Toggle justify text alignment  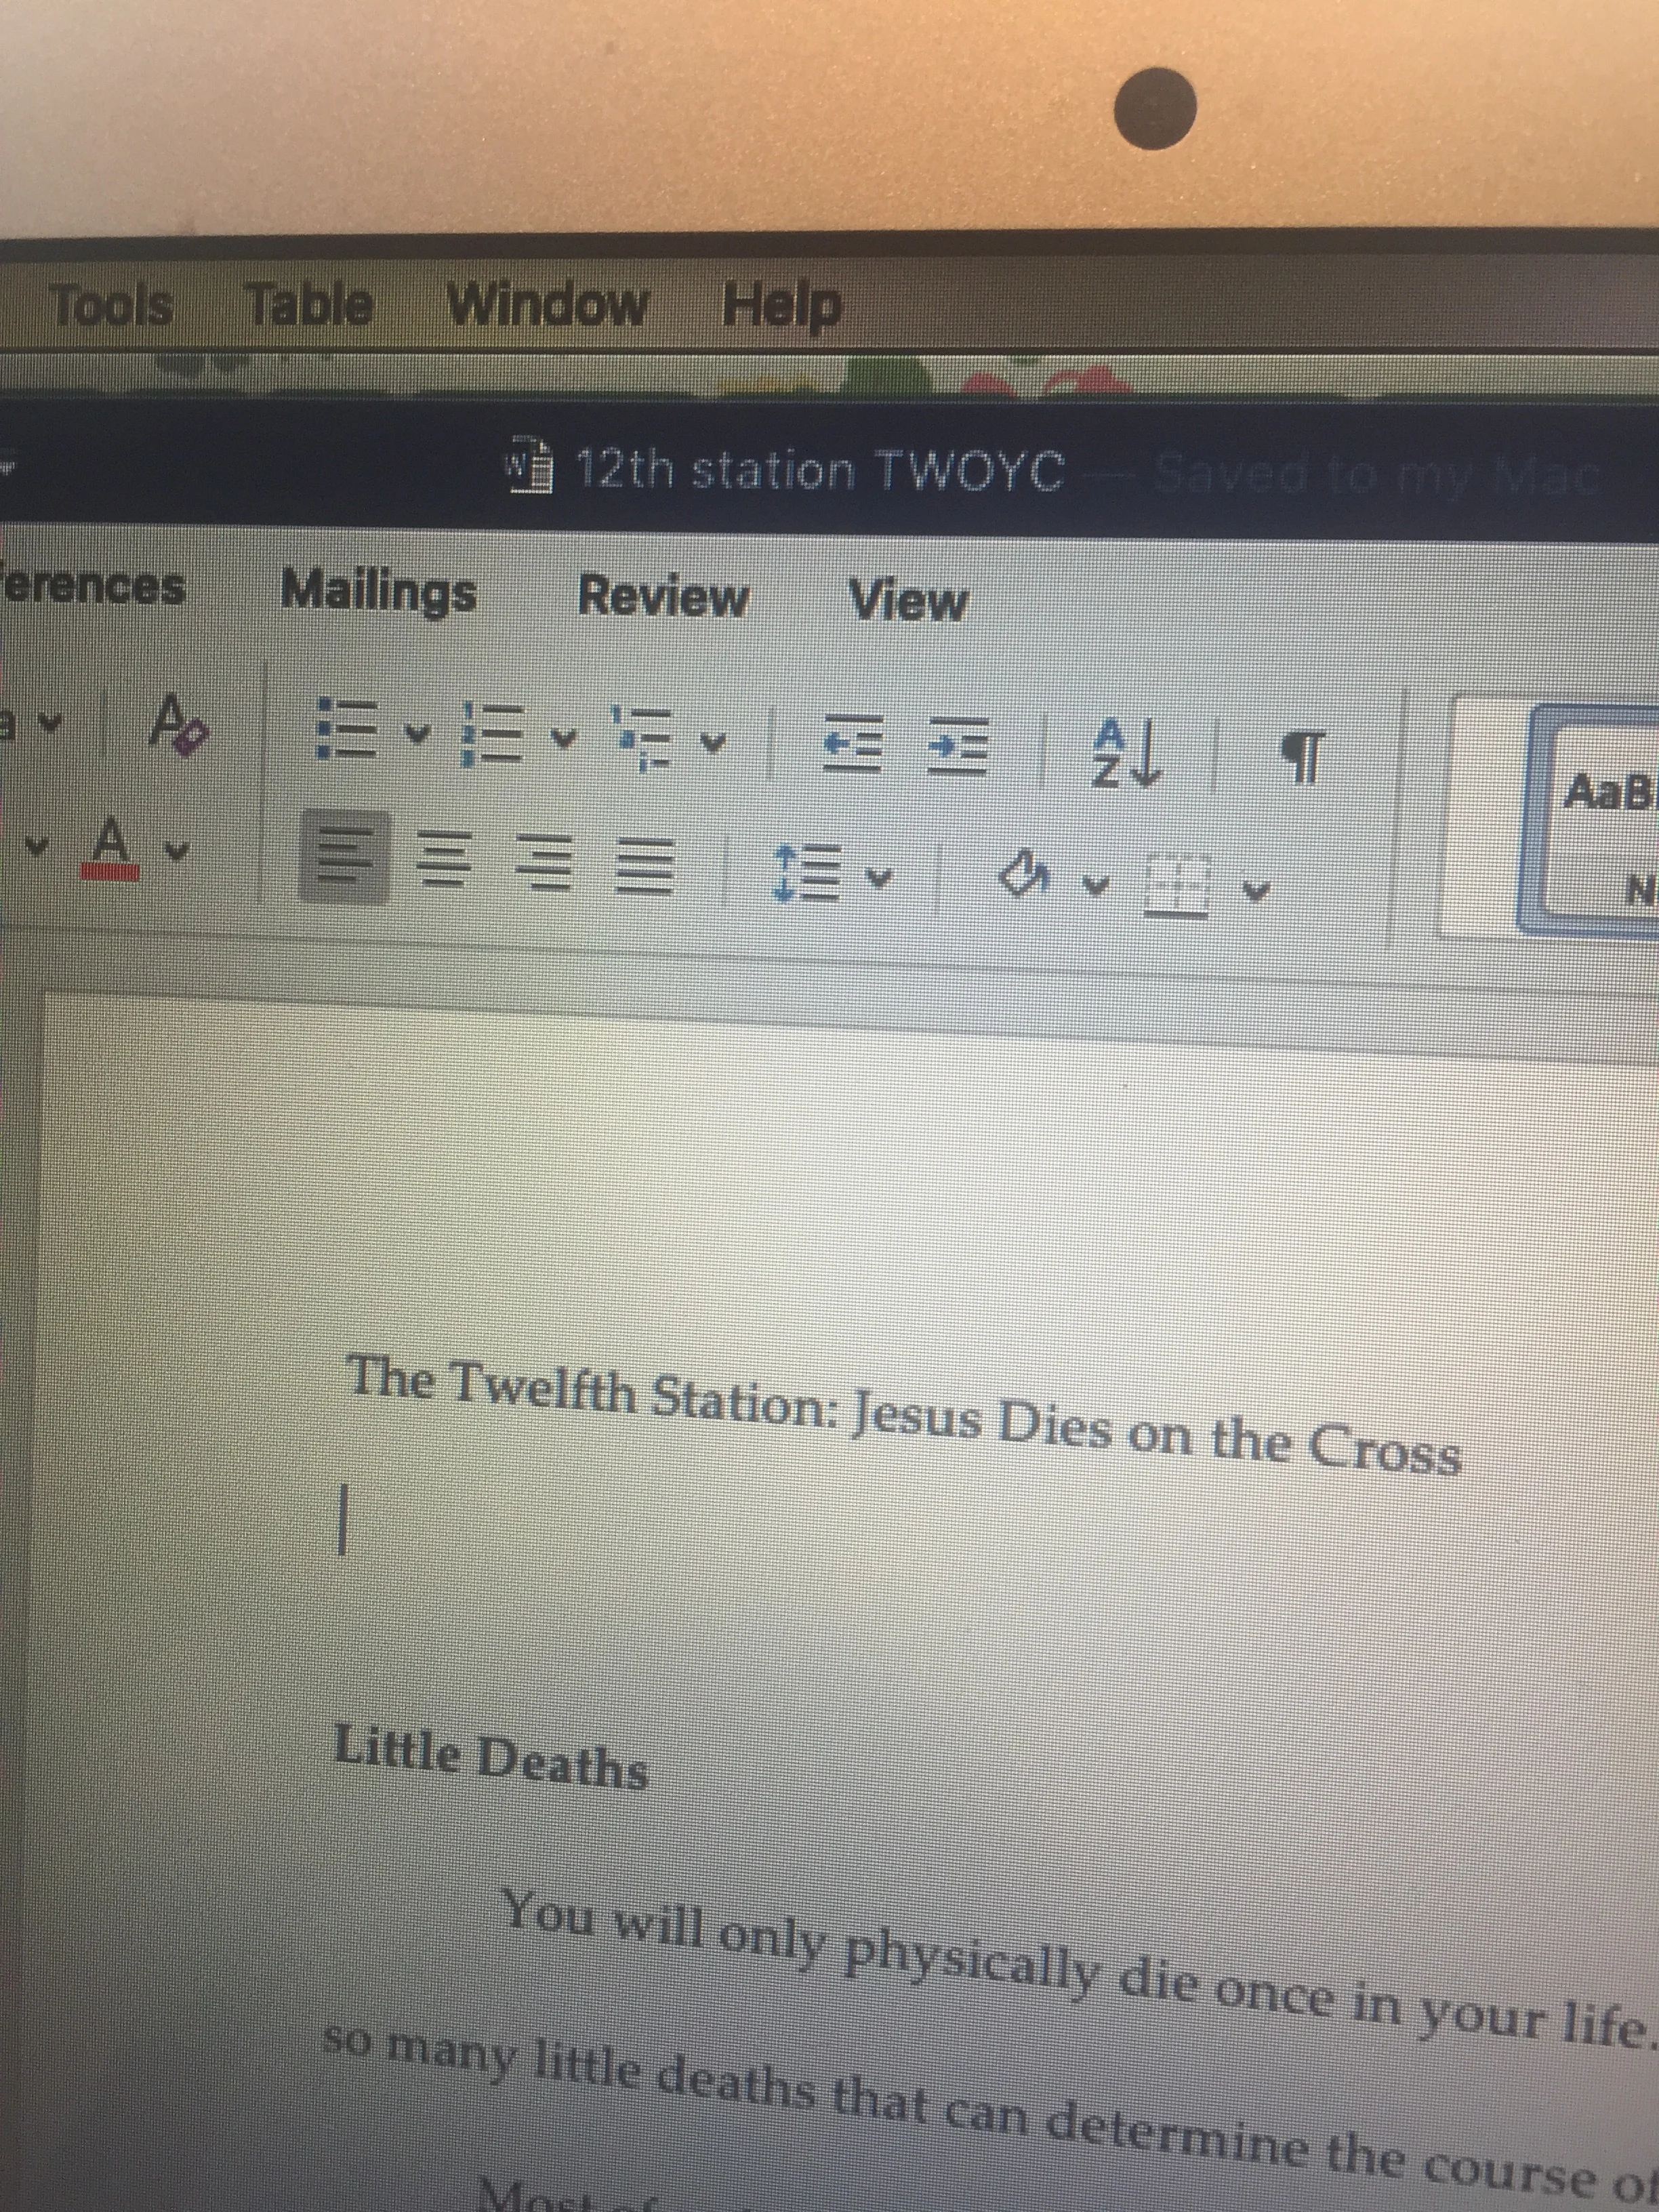click(645, 866)
